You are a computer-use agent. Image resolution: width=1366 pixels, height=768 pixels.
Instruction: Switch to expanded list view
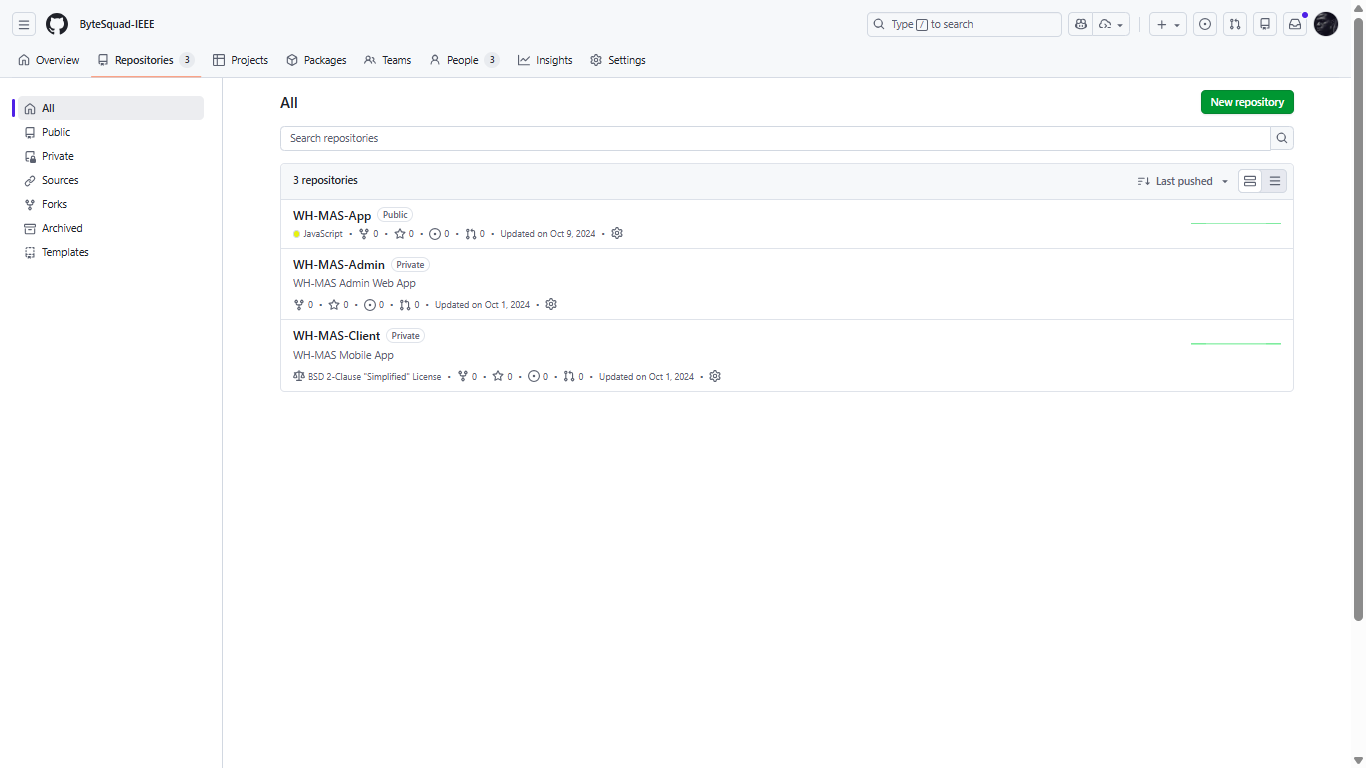pos(1250,181)
